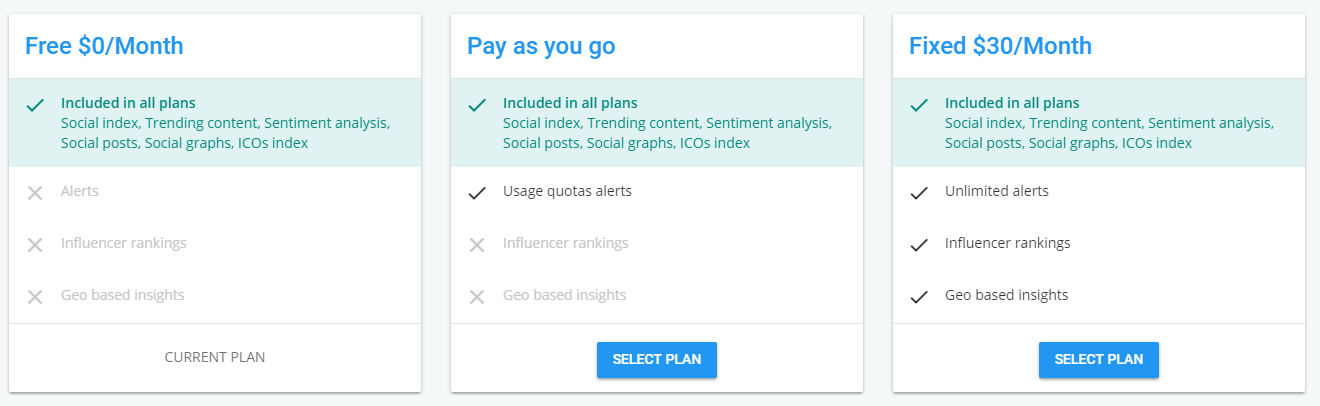Click the checkmark beside Influencer rankings in Fixed plan
Image resolution: width=1320 pixels, height=406 pixels.
pyautogui.click(x=919, y=245)
